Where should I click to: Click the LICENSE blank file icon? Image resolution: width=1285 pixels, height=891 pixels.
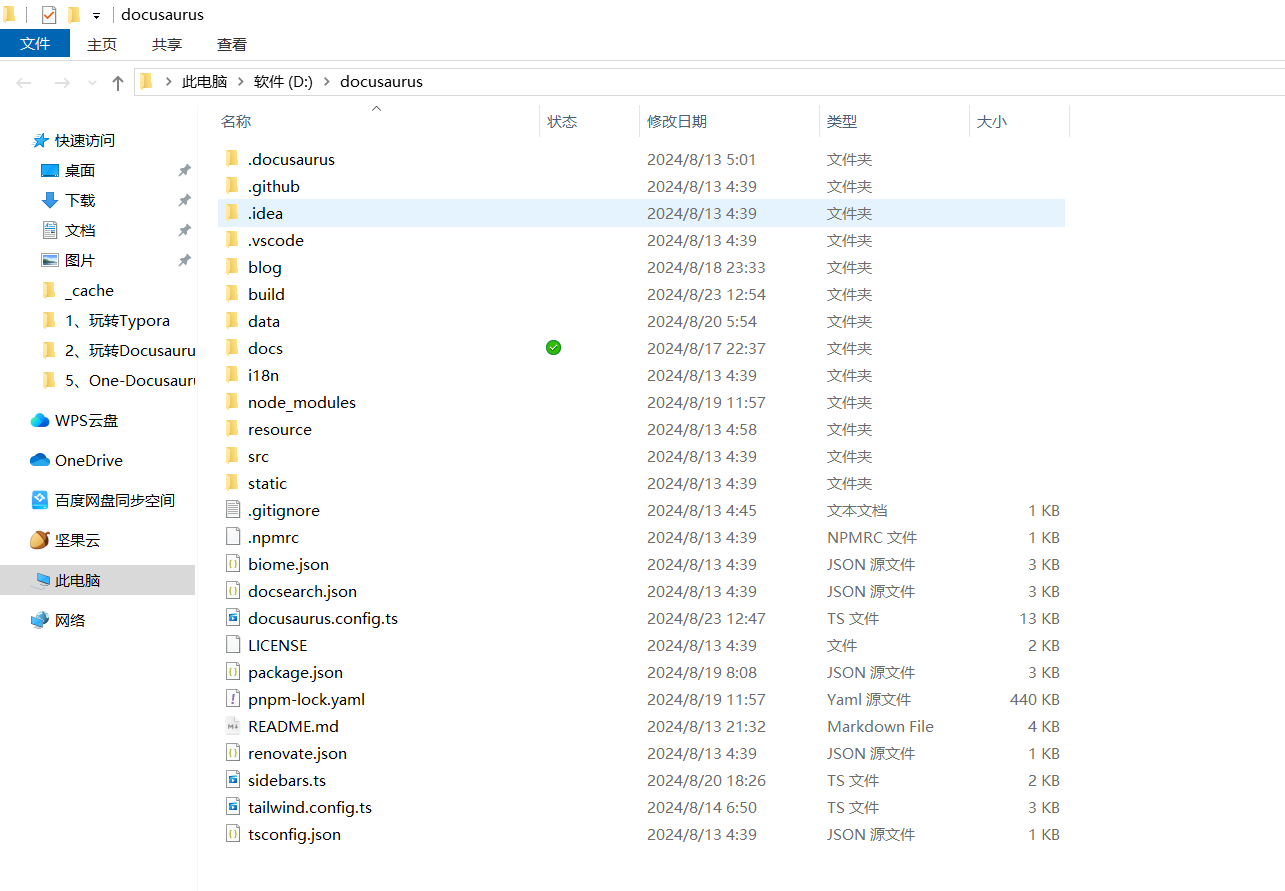pos(233,645)
